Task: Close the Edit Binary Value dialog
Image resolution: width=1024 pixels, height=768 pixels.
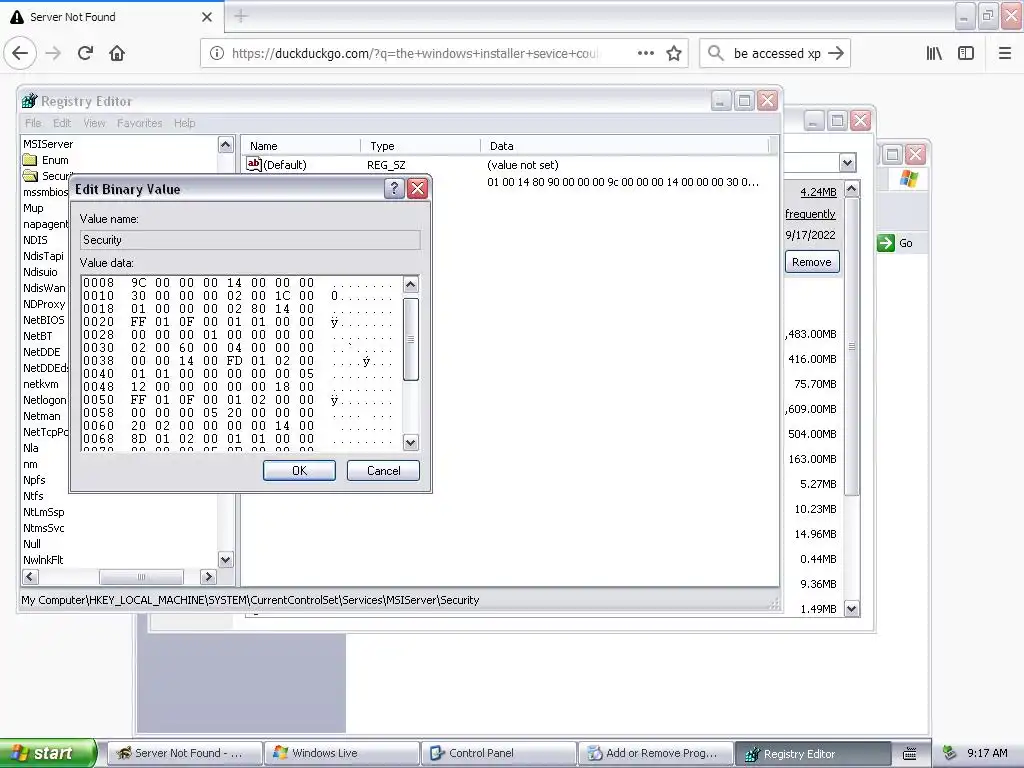Action: point(417,189)
